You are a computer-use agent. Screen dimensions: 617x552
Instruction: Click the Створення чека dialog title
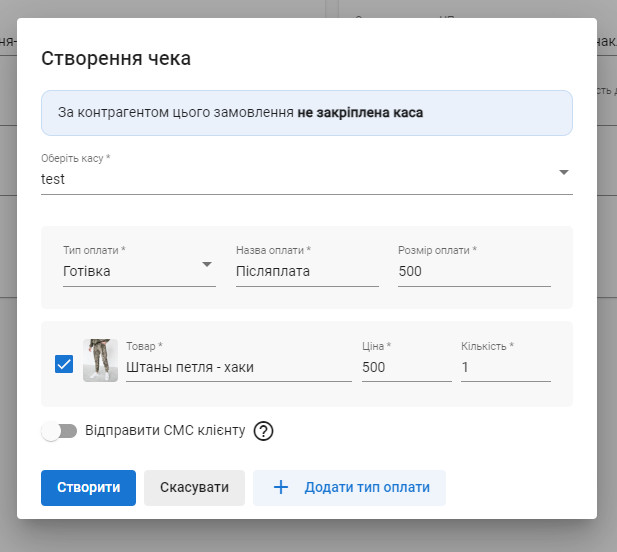pyautogui.click(x=116, y=58)
